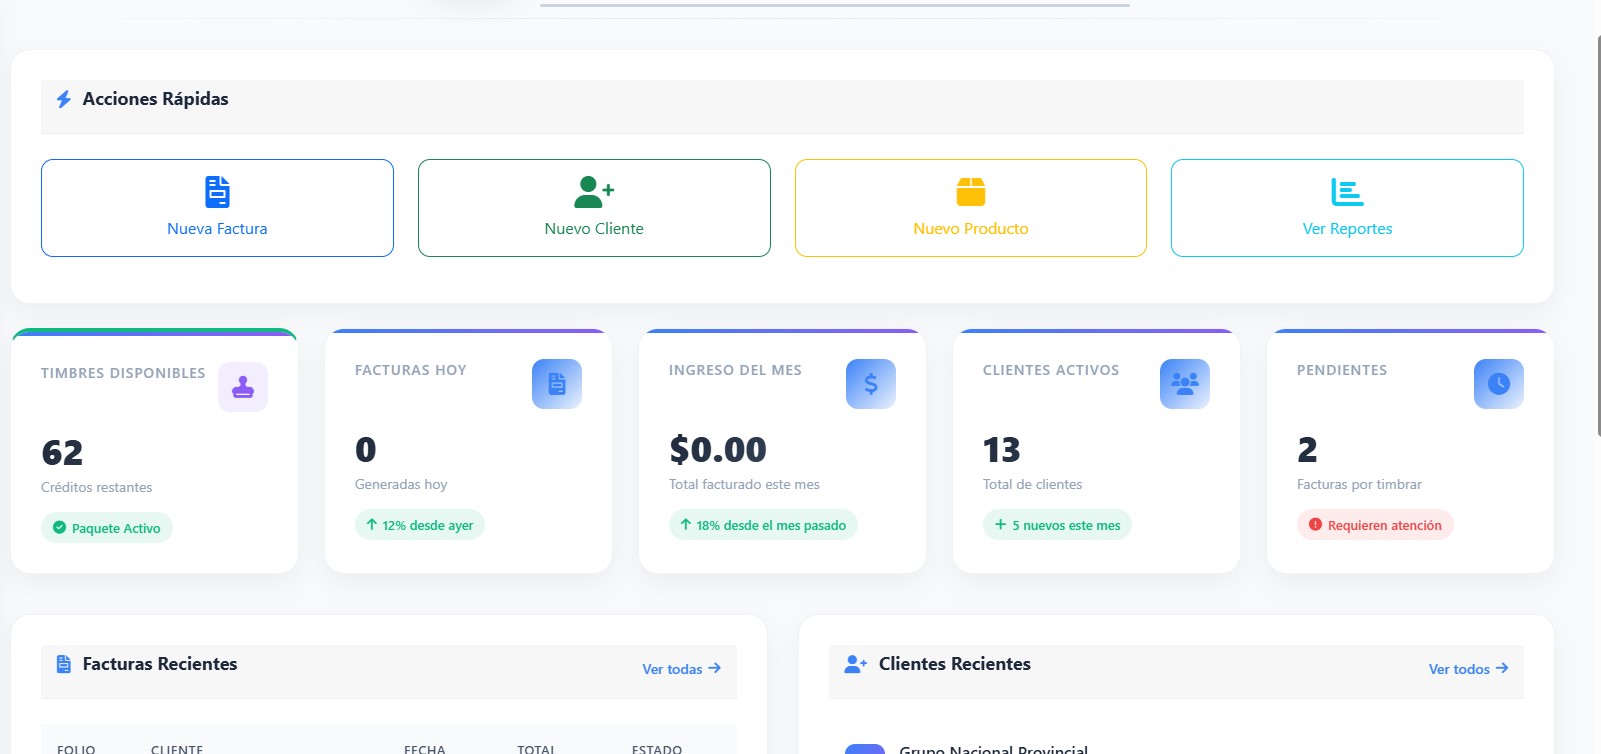Open the Ver todos clients link
This screenshot has height=754, width=1601.
1468,669
